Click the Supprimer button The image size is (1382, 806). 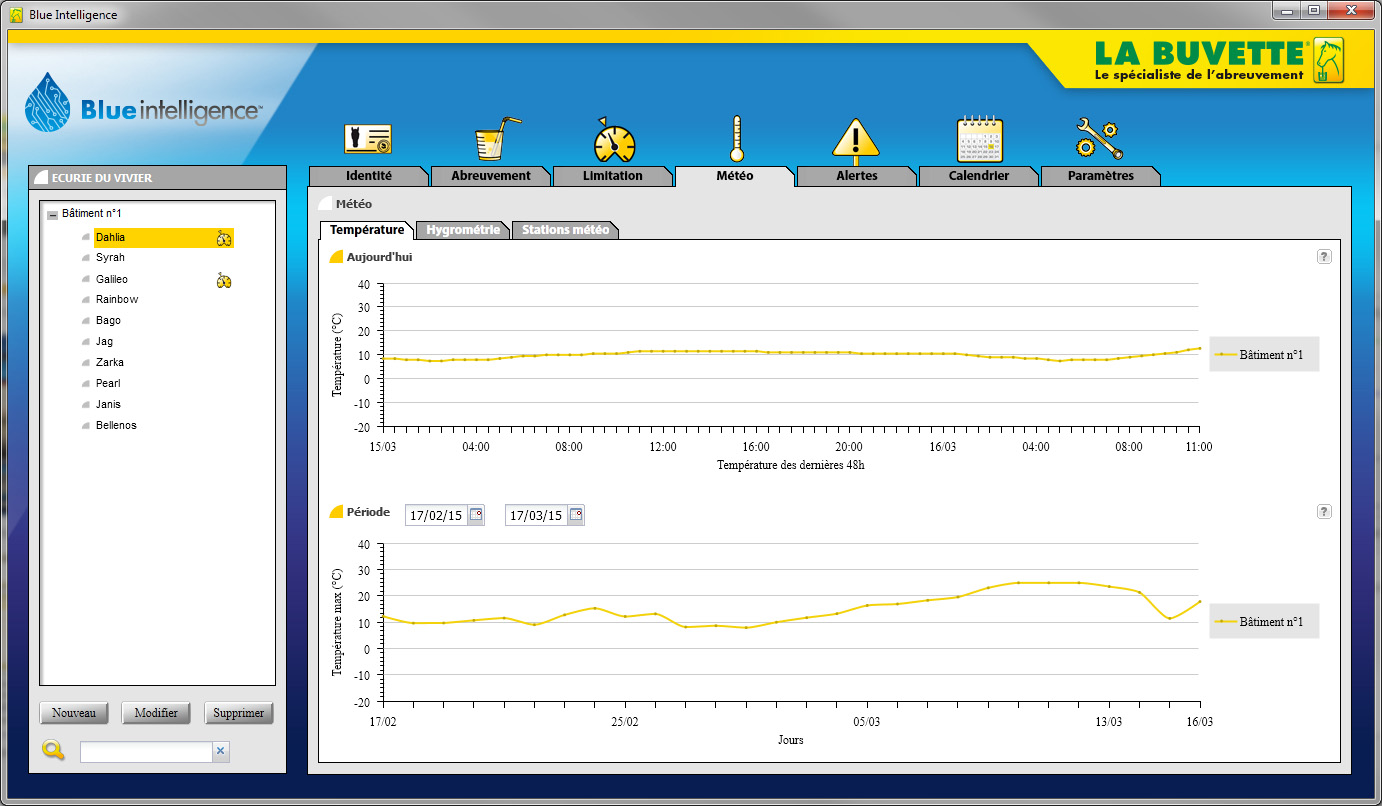tap(239, 713)
